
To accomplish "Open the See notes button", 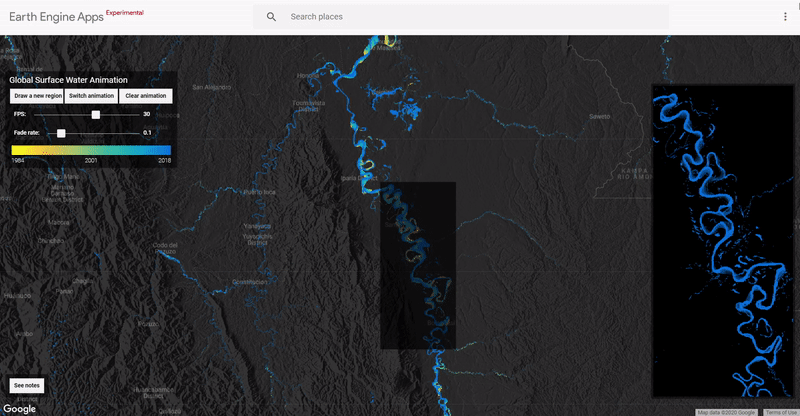I will tap(27, 385).
